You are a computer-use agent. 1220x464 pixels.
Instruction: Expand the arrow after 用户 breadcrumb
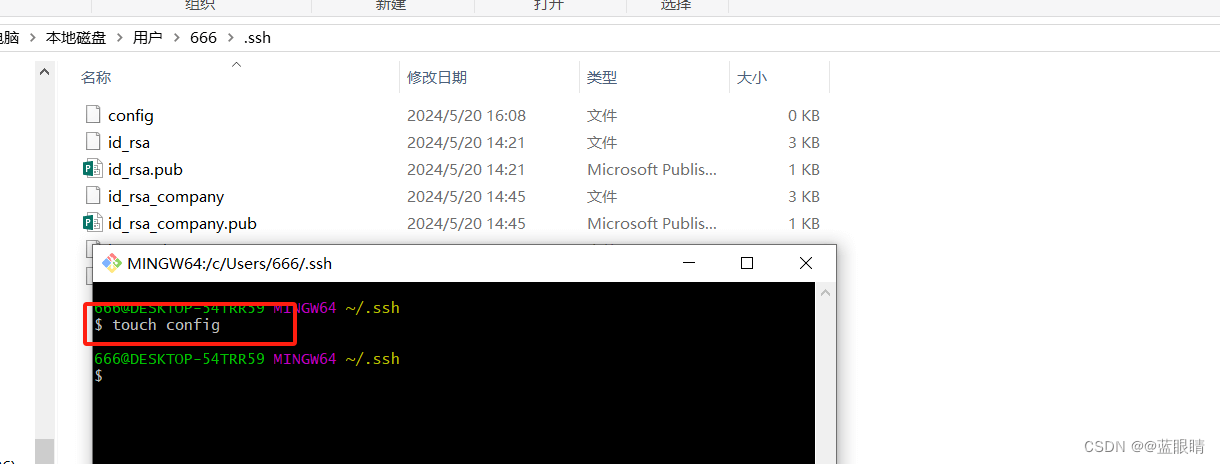175,38
